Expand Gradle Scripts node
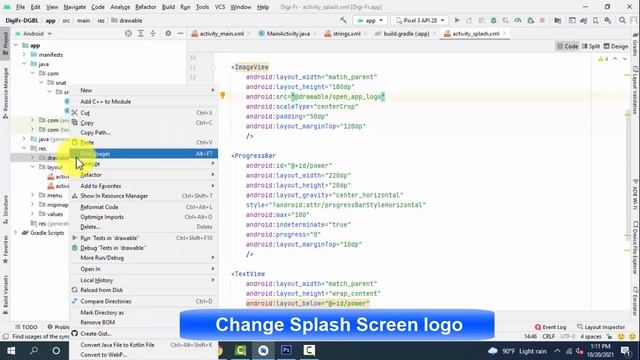The image size is (640, 360). pos(16,233)
